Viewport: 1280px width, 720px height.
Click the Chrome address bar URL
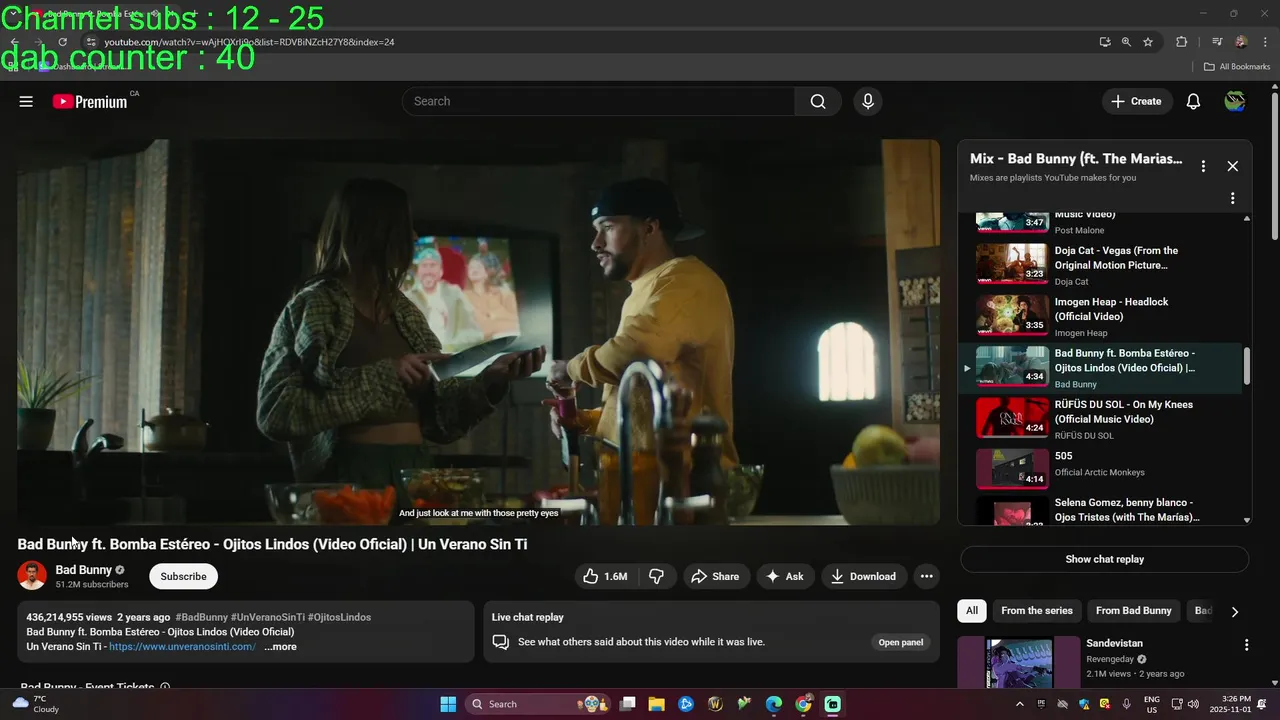tap(250, 42)
